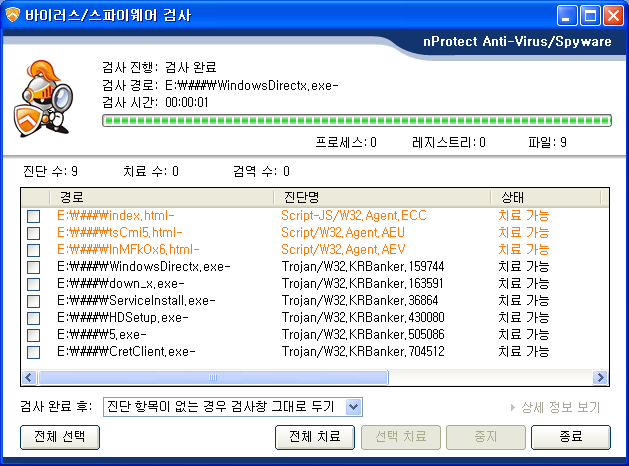Screen dimensions: 629x466
Task: Check the box for down_x.exe- row
Action: pos(33,284)
